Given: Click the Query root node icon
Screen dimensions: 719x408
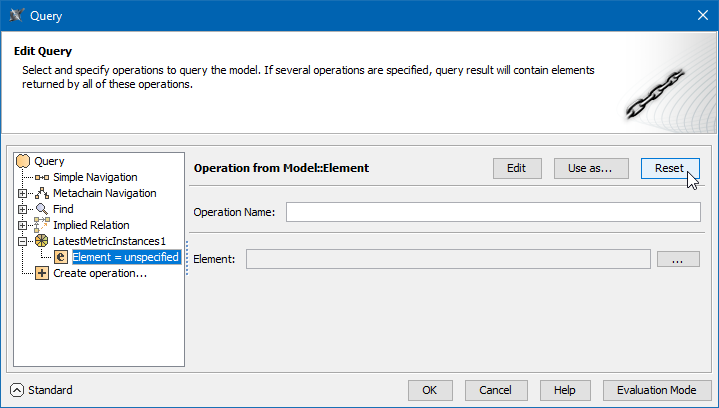Looking at the screenshot, I should click(23, 161).
